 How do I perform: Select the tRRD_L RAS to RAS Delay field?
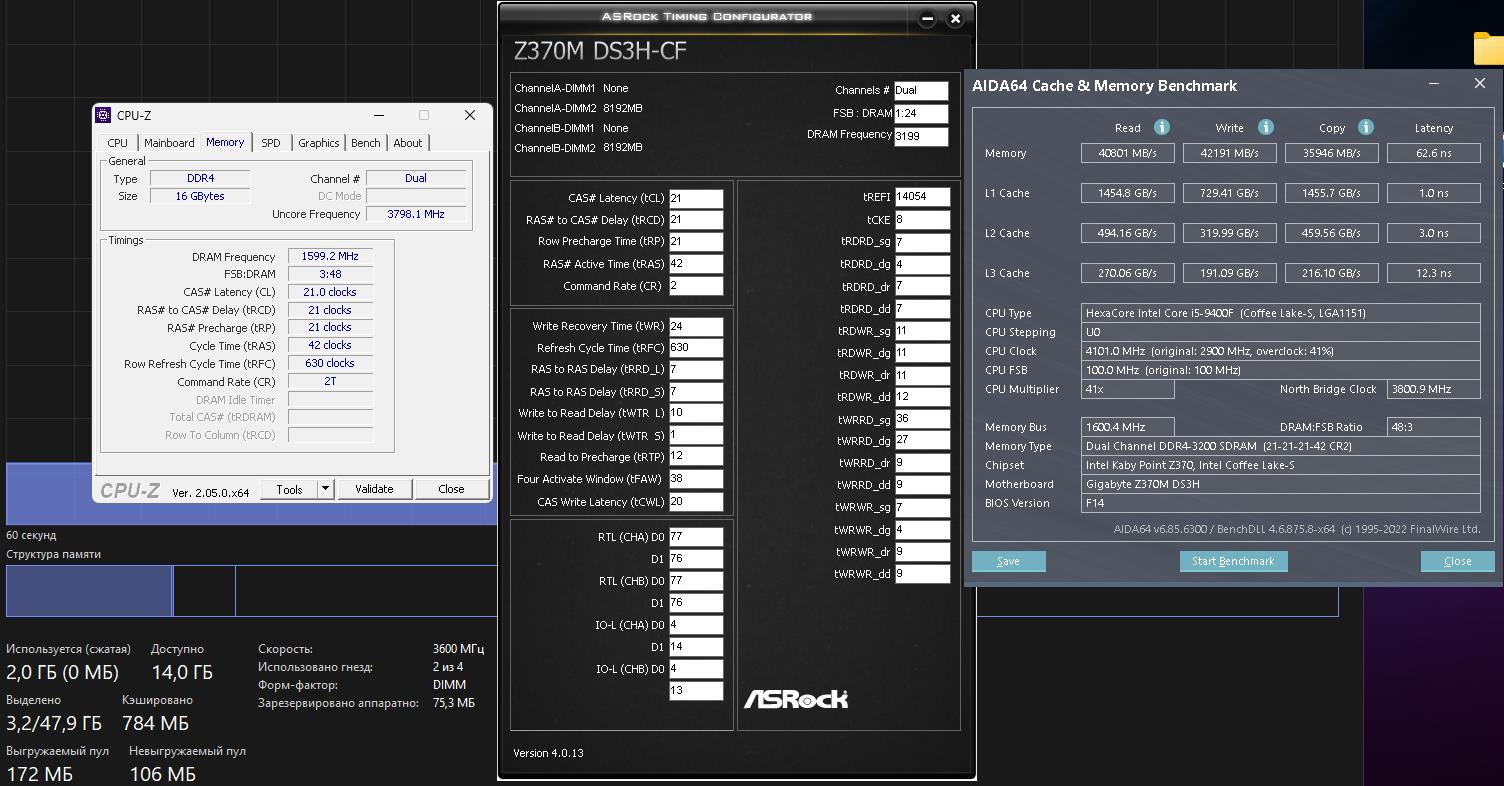click(x=696, y=370)
